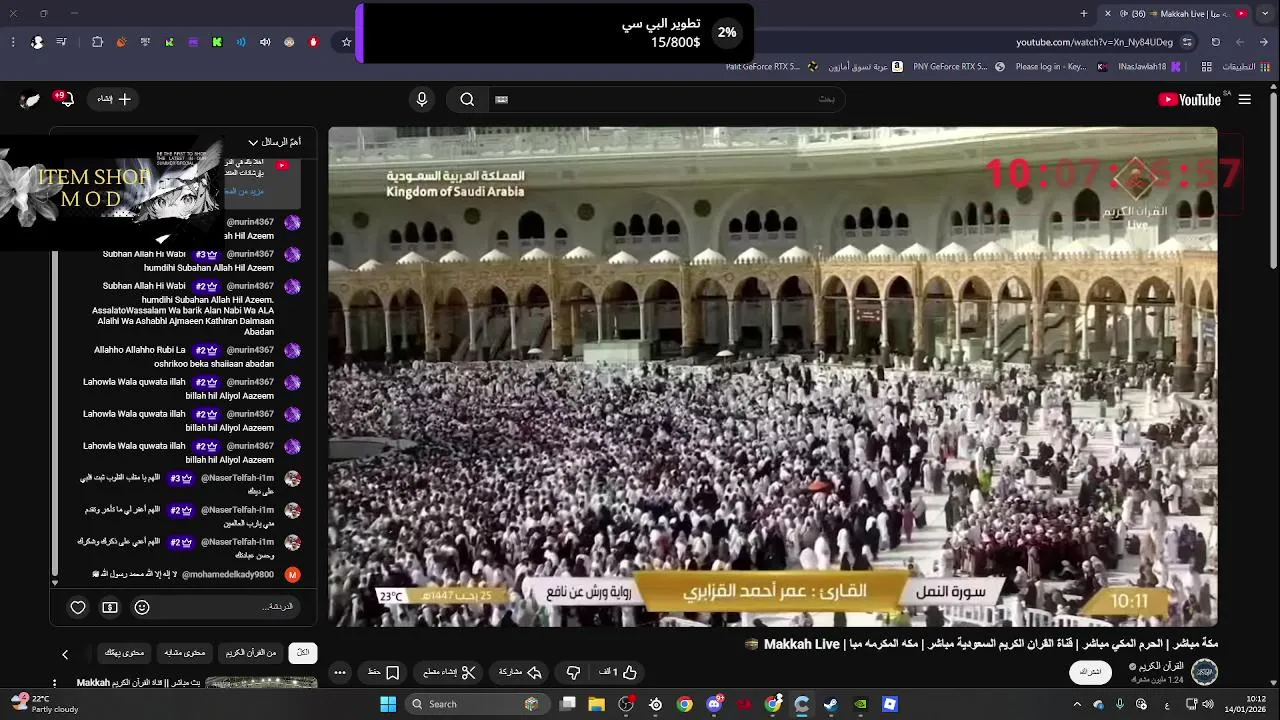The height and width of the screenshot is (720, 1280).
Task: Bookmark this page with the star icon
Action: pos(347,42)
